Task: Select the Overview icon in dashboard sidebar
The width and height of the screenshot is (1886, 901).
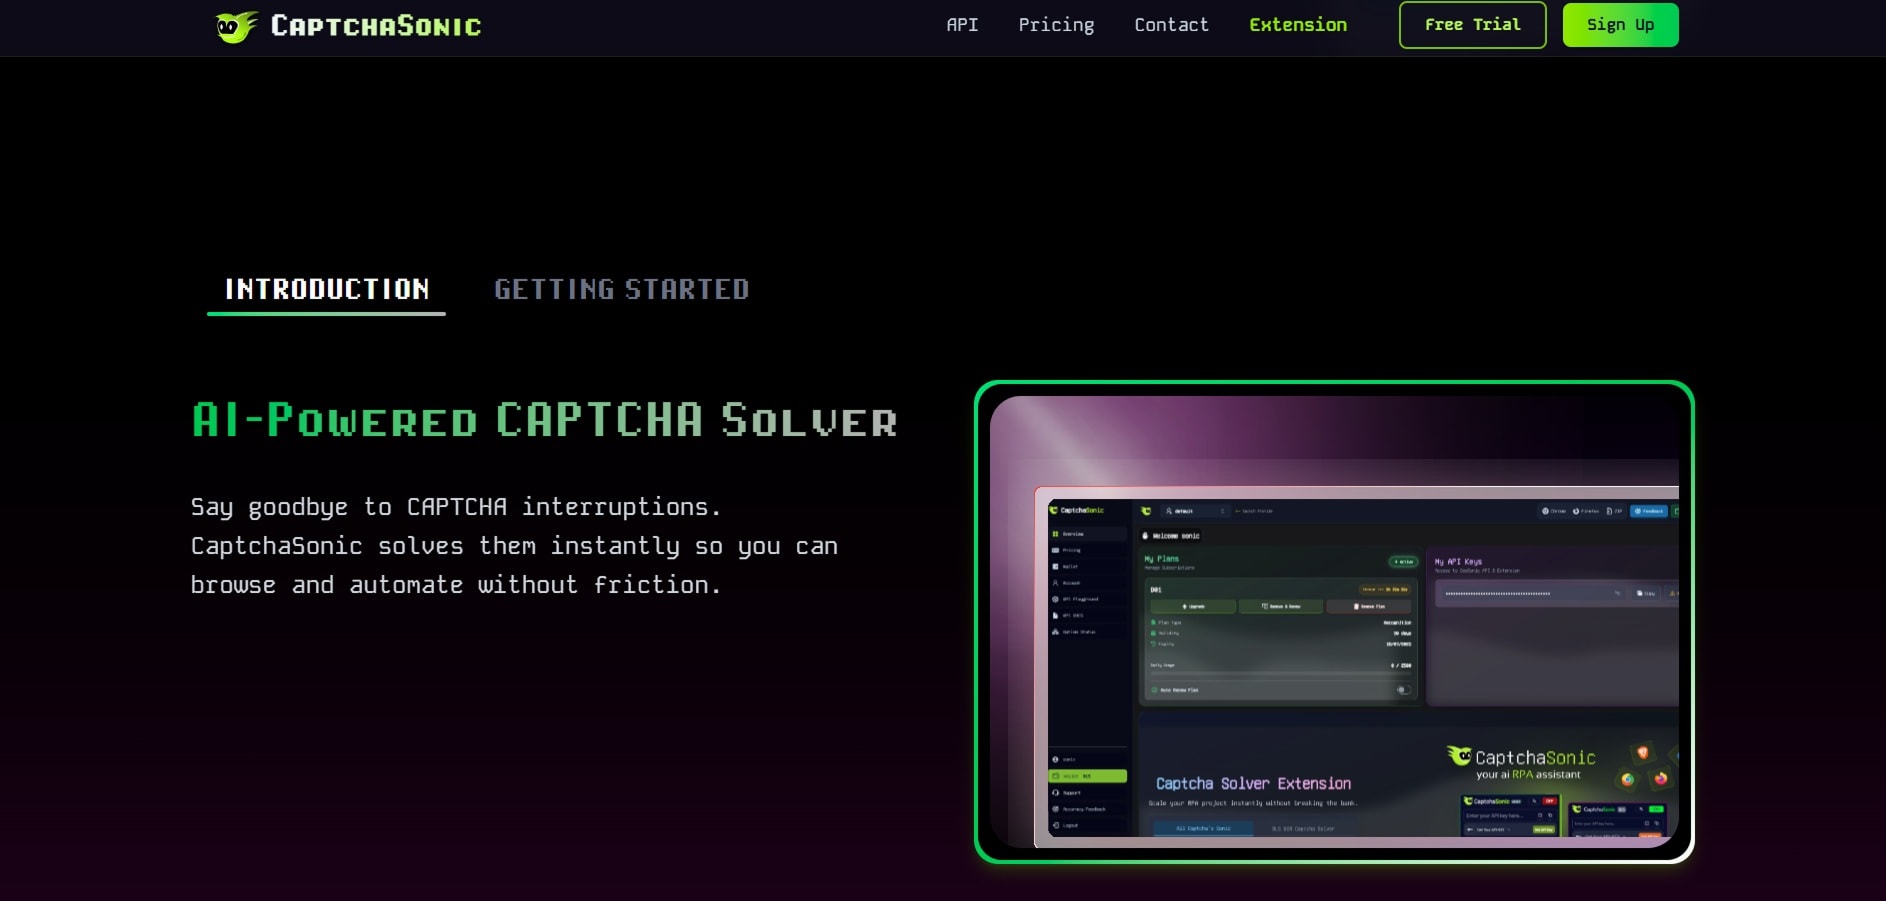Action: pyautogui.click(x=1056, y=534)
